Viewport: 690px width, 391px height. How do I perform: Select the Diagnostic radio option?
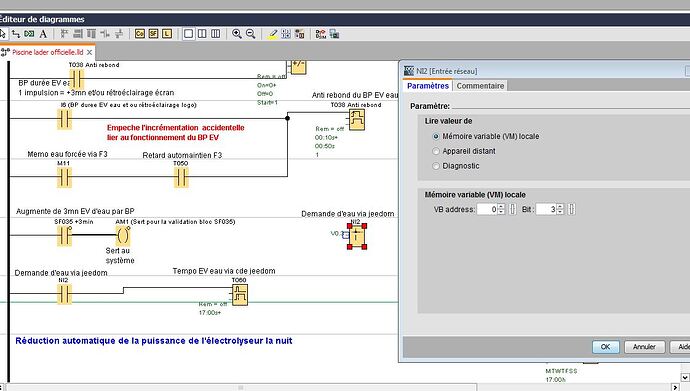point(436,166)
